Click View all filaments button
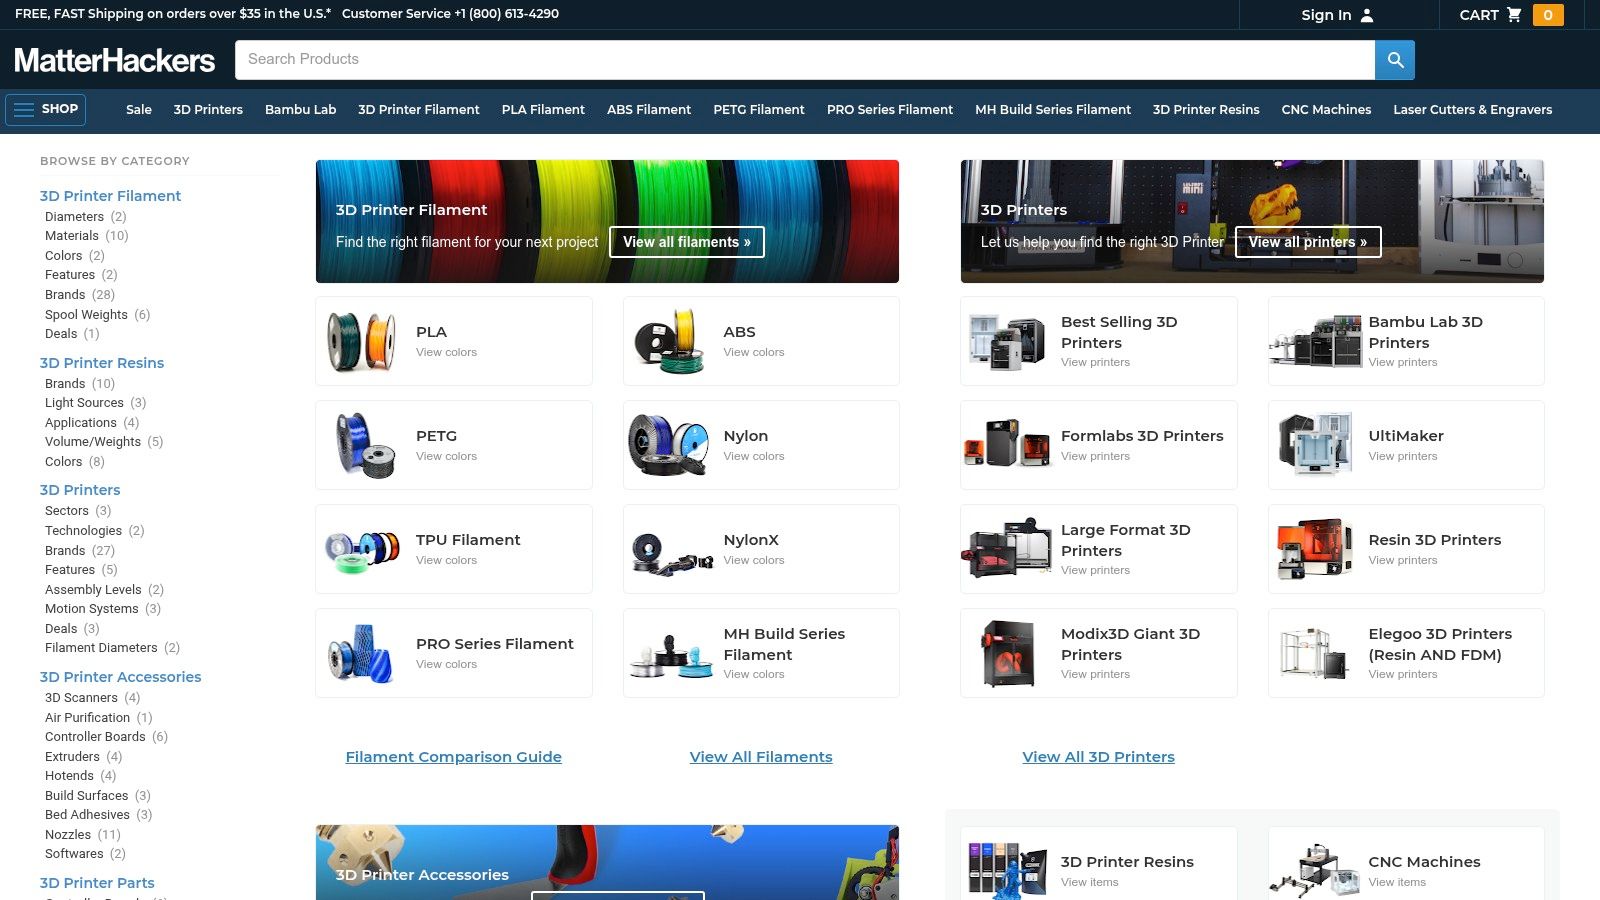The width and height of the screenshot is (1600, 900). coord(687,242)
